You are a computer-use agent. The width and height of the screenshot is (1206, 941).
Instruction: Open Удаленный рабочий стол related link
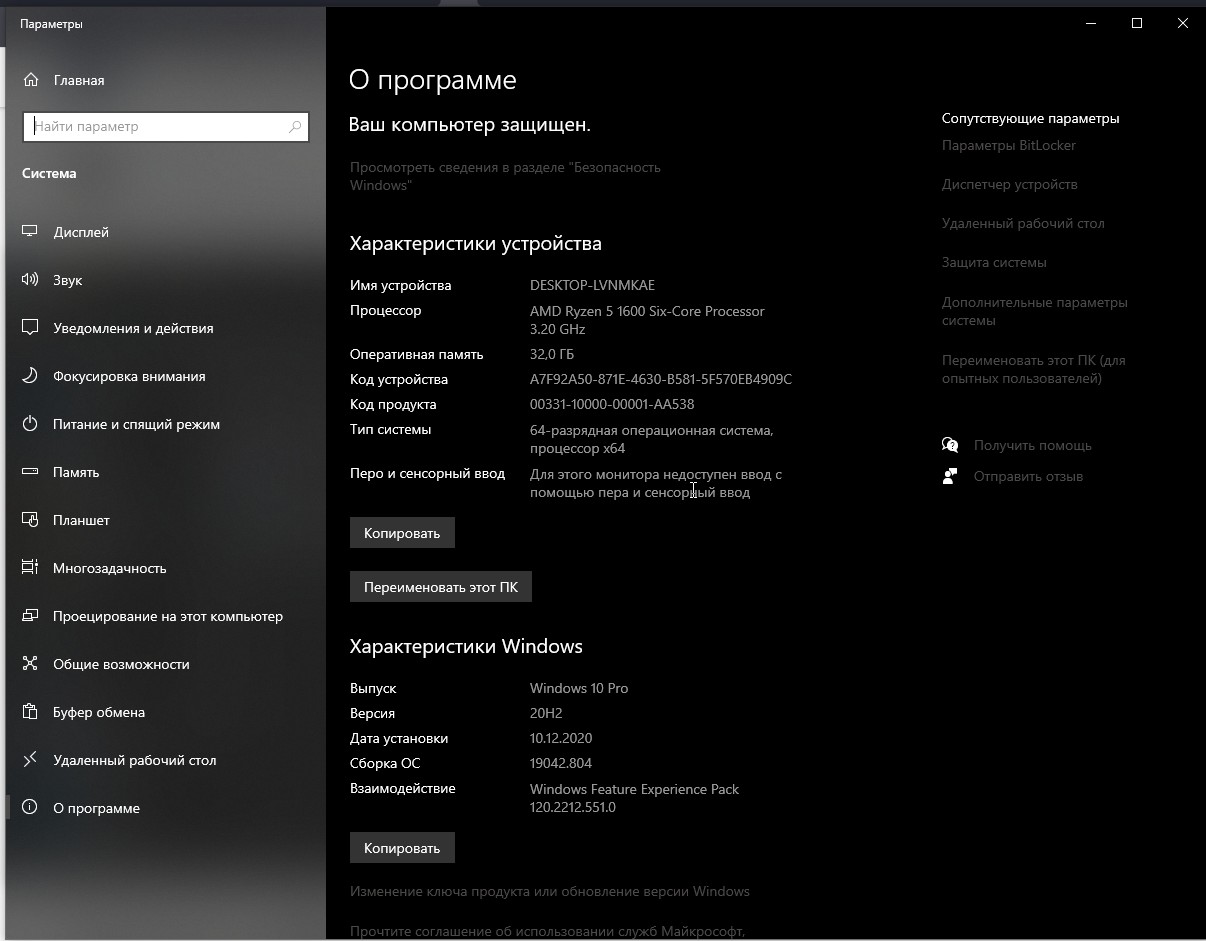[1023, 223]
